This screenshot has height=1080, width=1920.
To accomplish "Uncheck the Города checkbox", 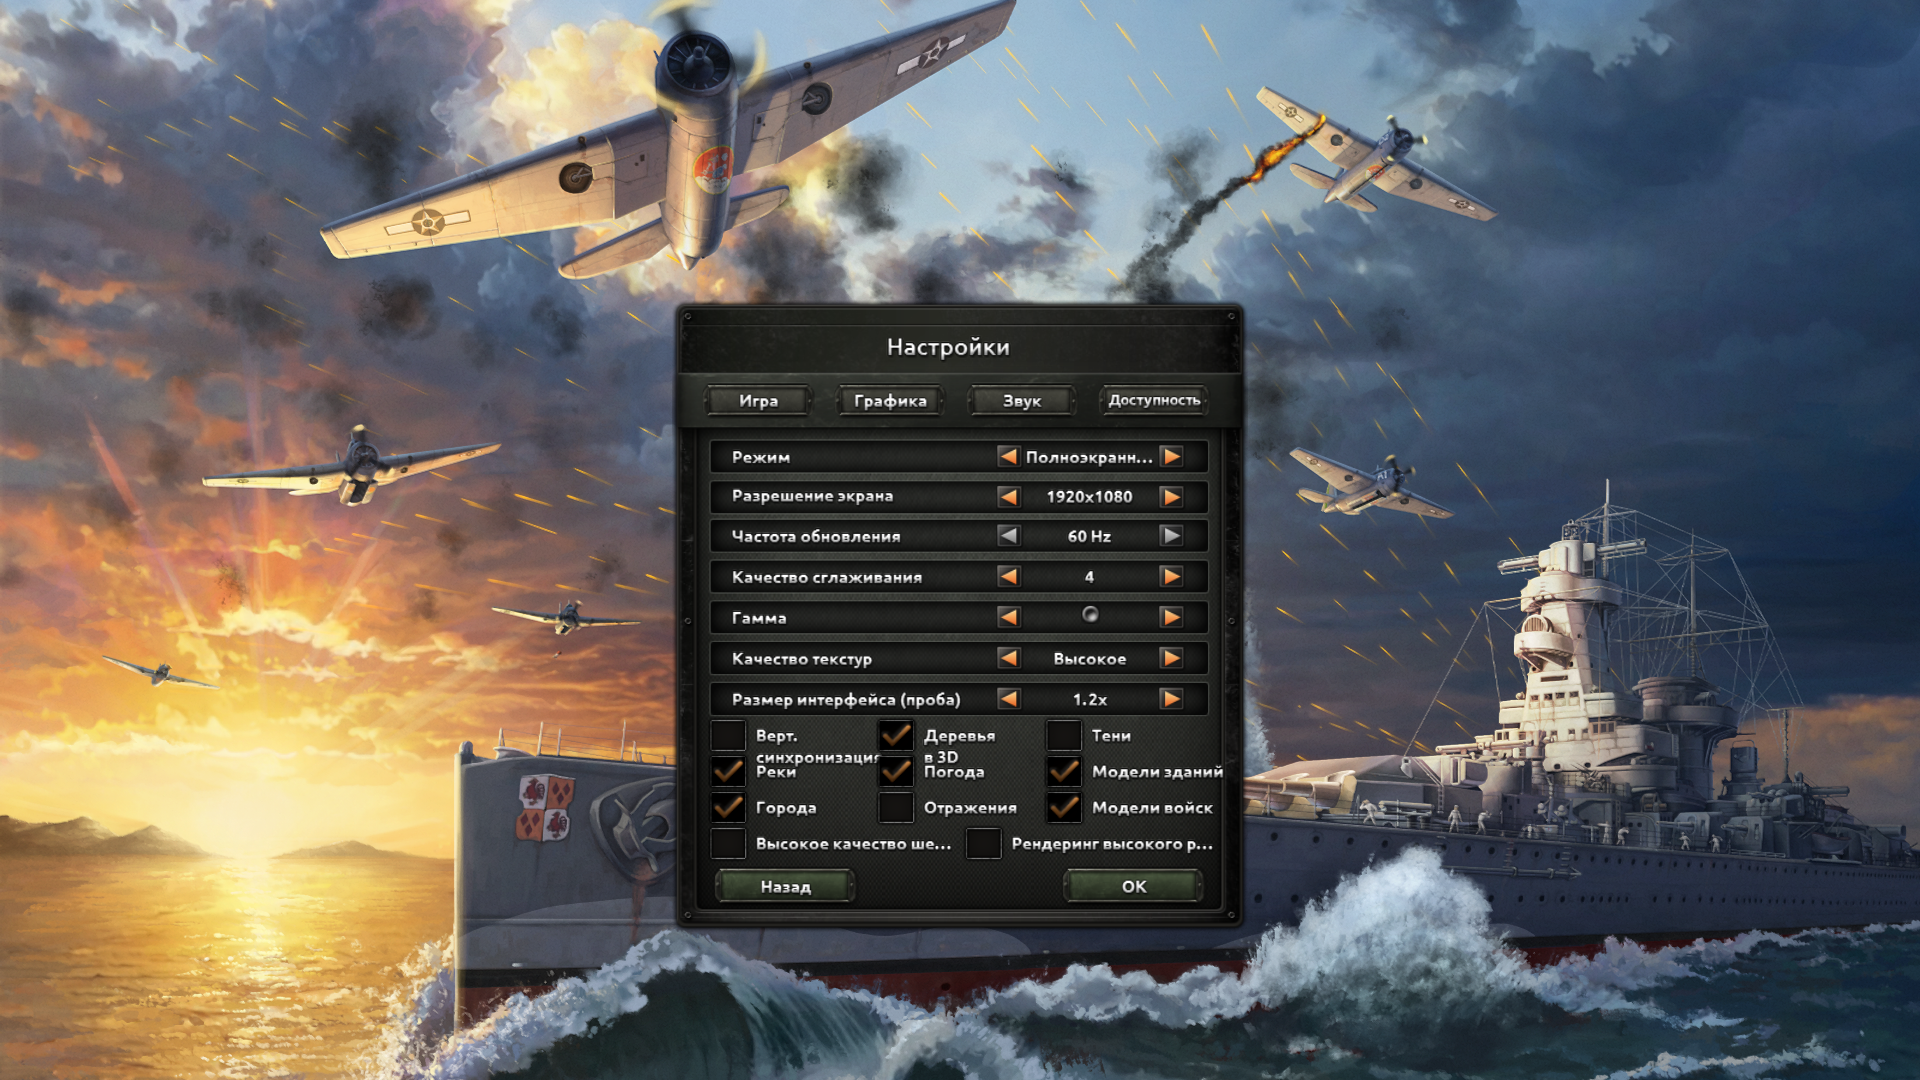I will 728,807.
